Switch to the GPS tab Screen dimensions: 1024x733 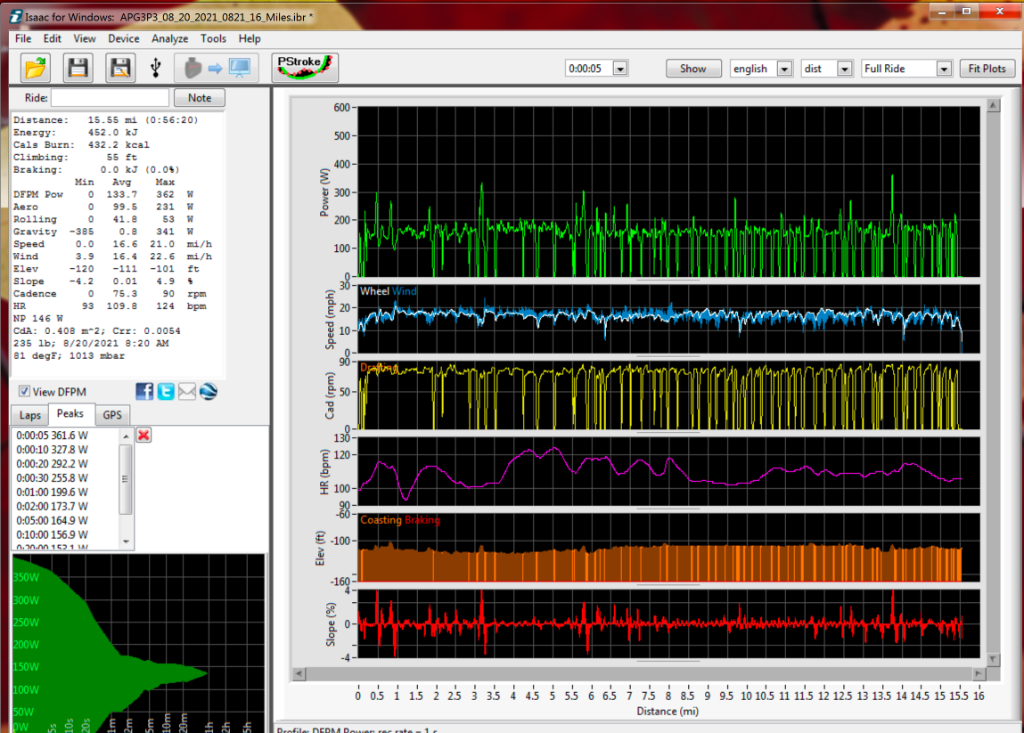point(112,414)
